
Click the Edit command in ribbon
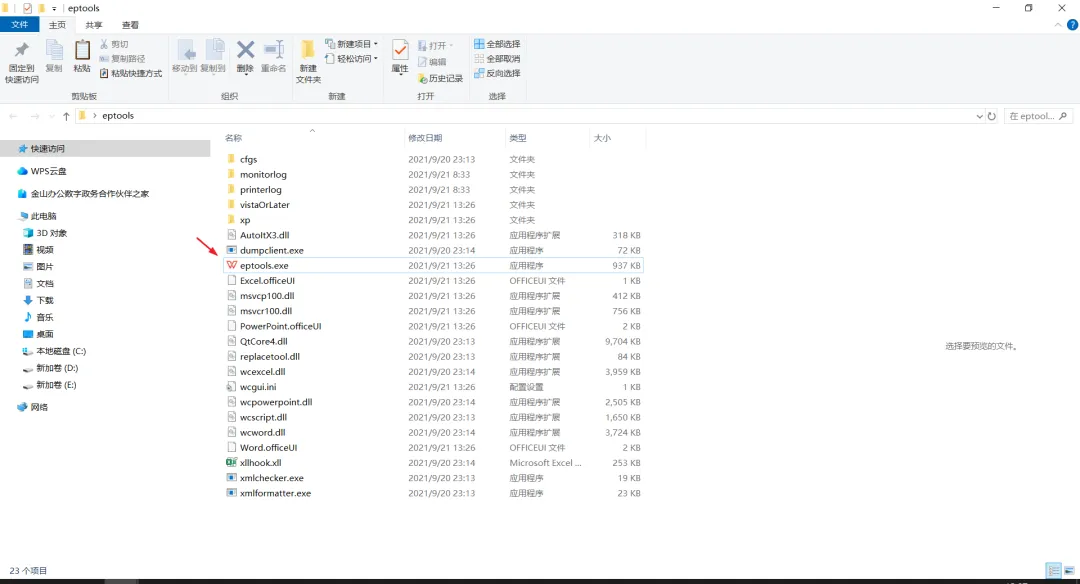click(432, 62)
